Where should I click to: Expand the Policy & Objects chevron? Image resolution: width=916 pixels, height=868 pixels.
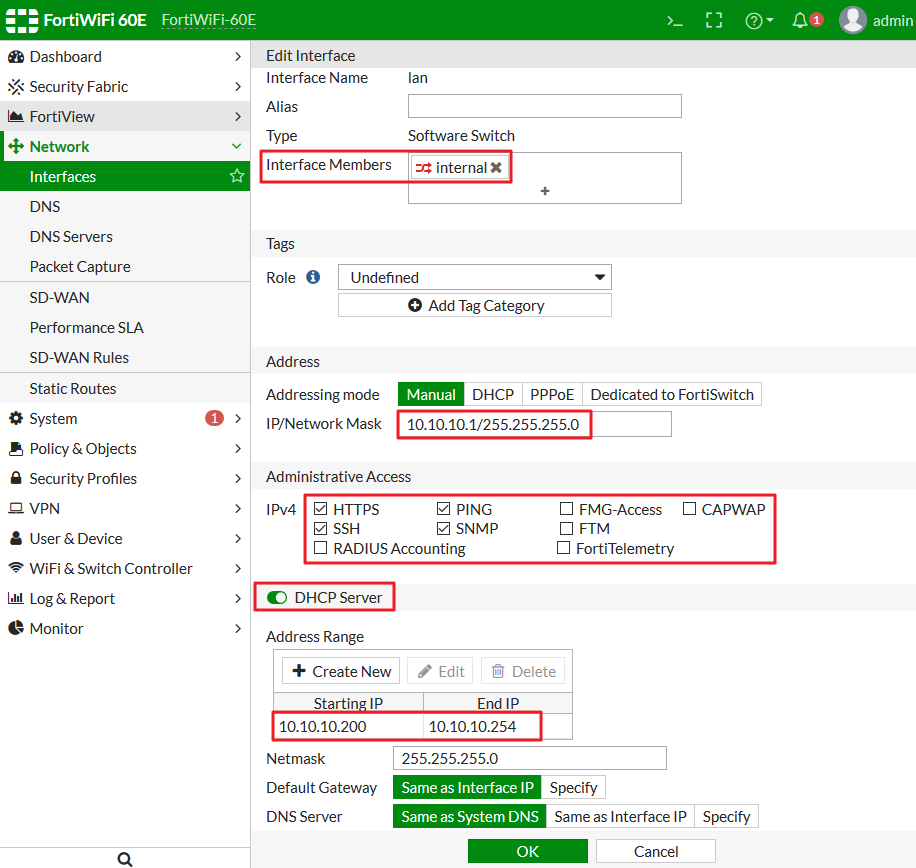(237, 449)
